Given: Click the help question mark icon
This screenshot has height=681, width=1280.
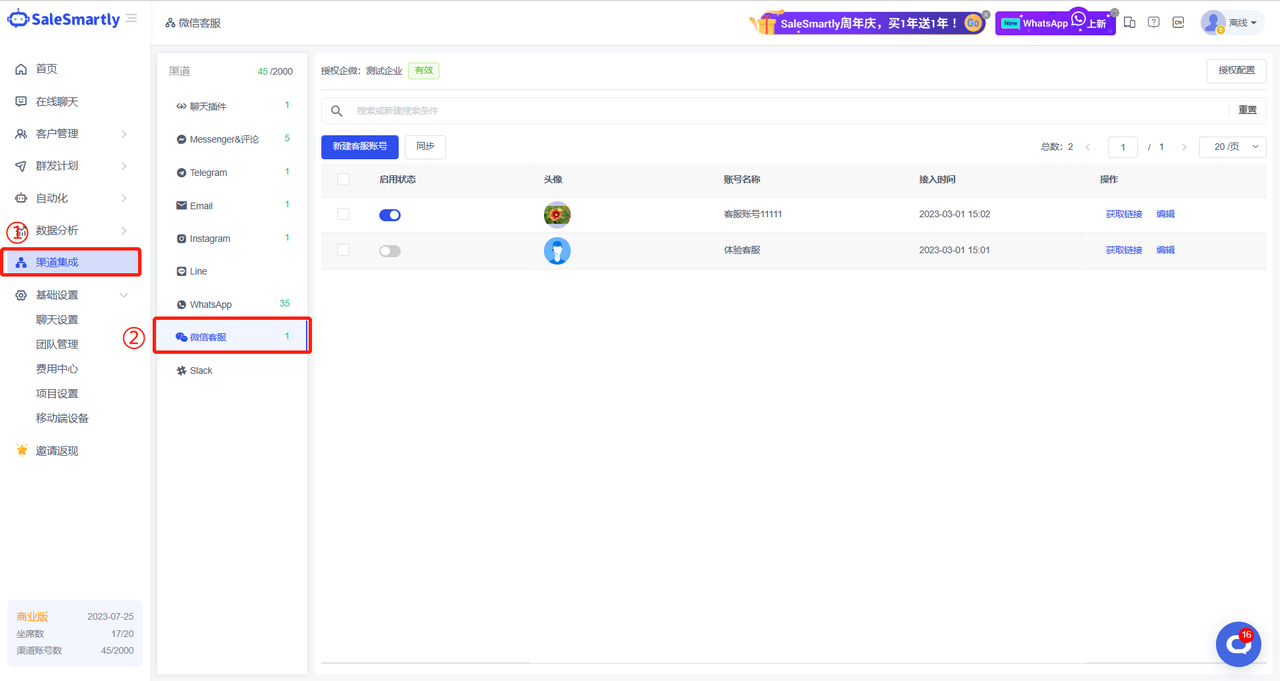Looking at the screenshot, I should click(x=1153, y=22).
